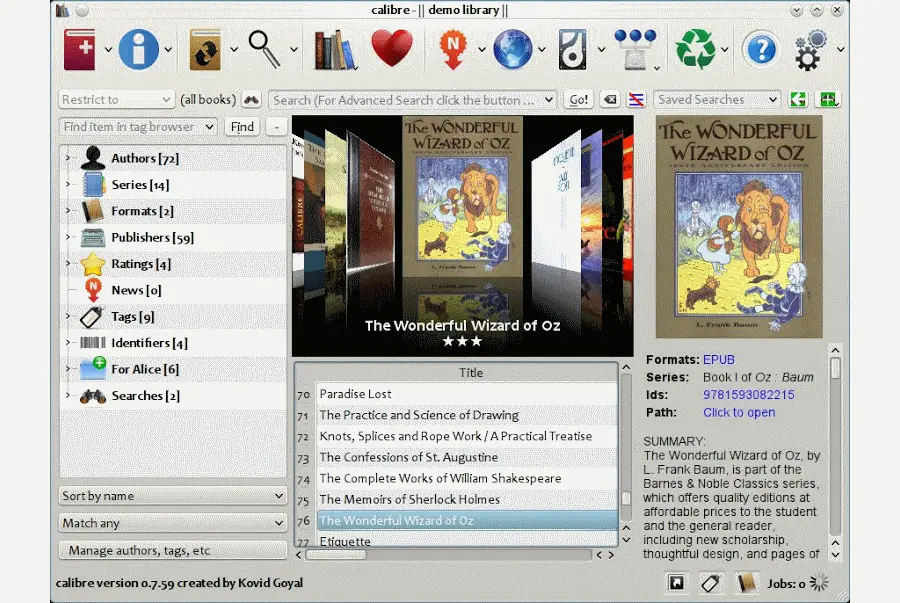The image size is (900, 603).
Task: Select the row 'Paradise Lost'
Action: (467, 394)
